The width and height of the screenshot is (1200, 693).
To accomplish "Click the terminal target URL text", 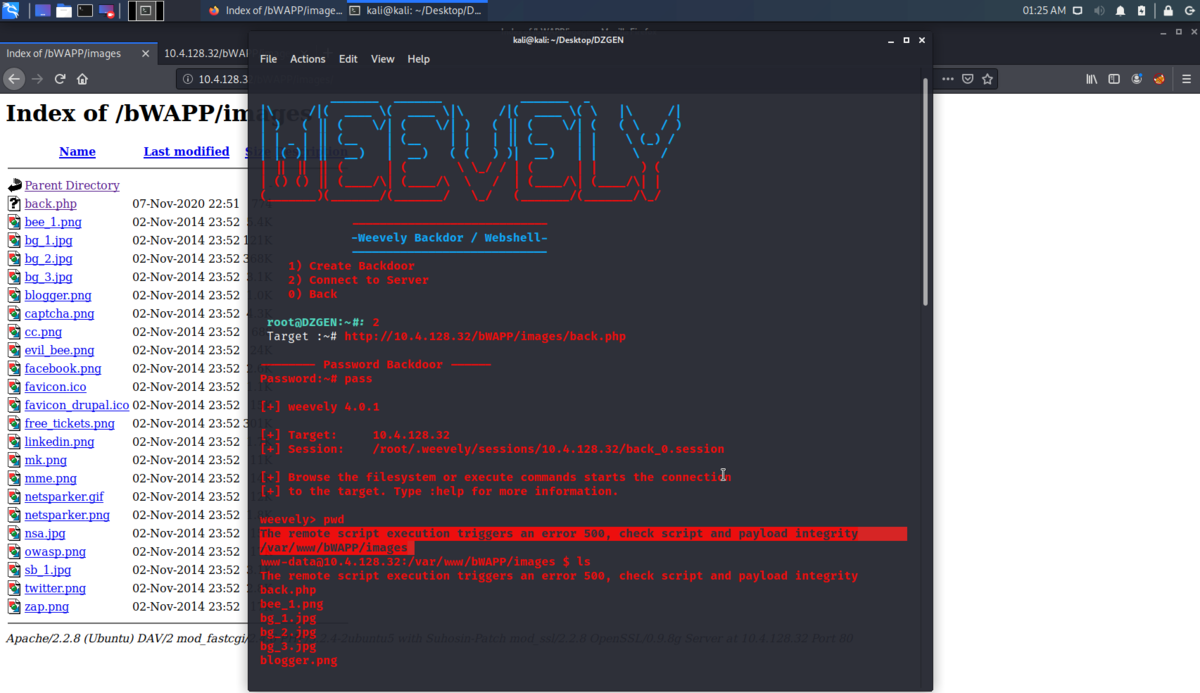I will coord(485,336).
